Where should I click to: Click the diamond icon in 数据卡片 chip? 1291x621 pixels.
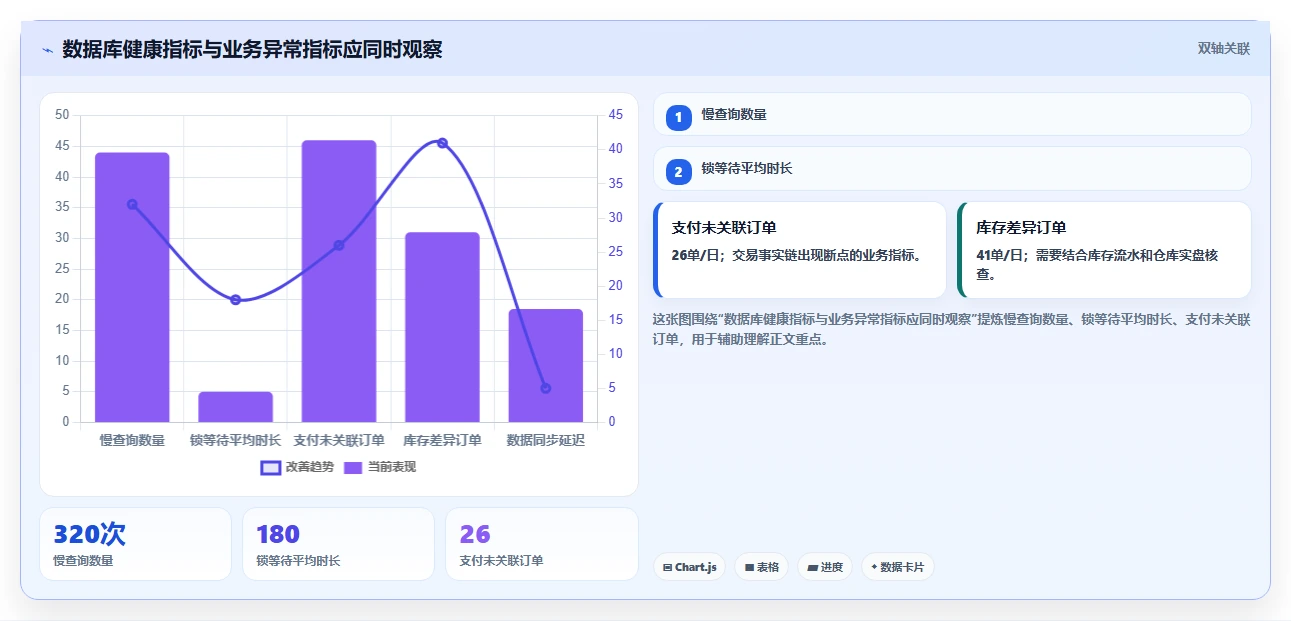874,567
